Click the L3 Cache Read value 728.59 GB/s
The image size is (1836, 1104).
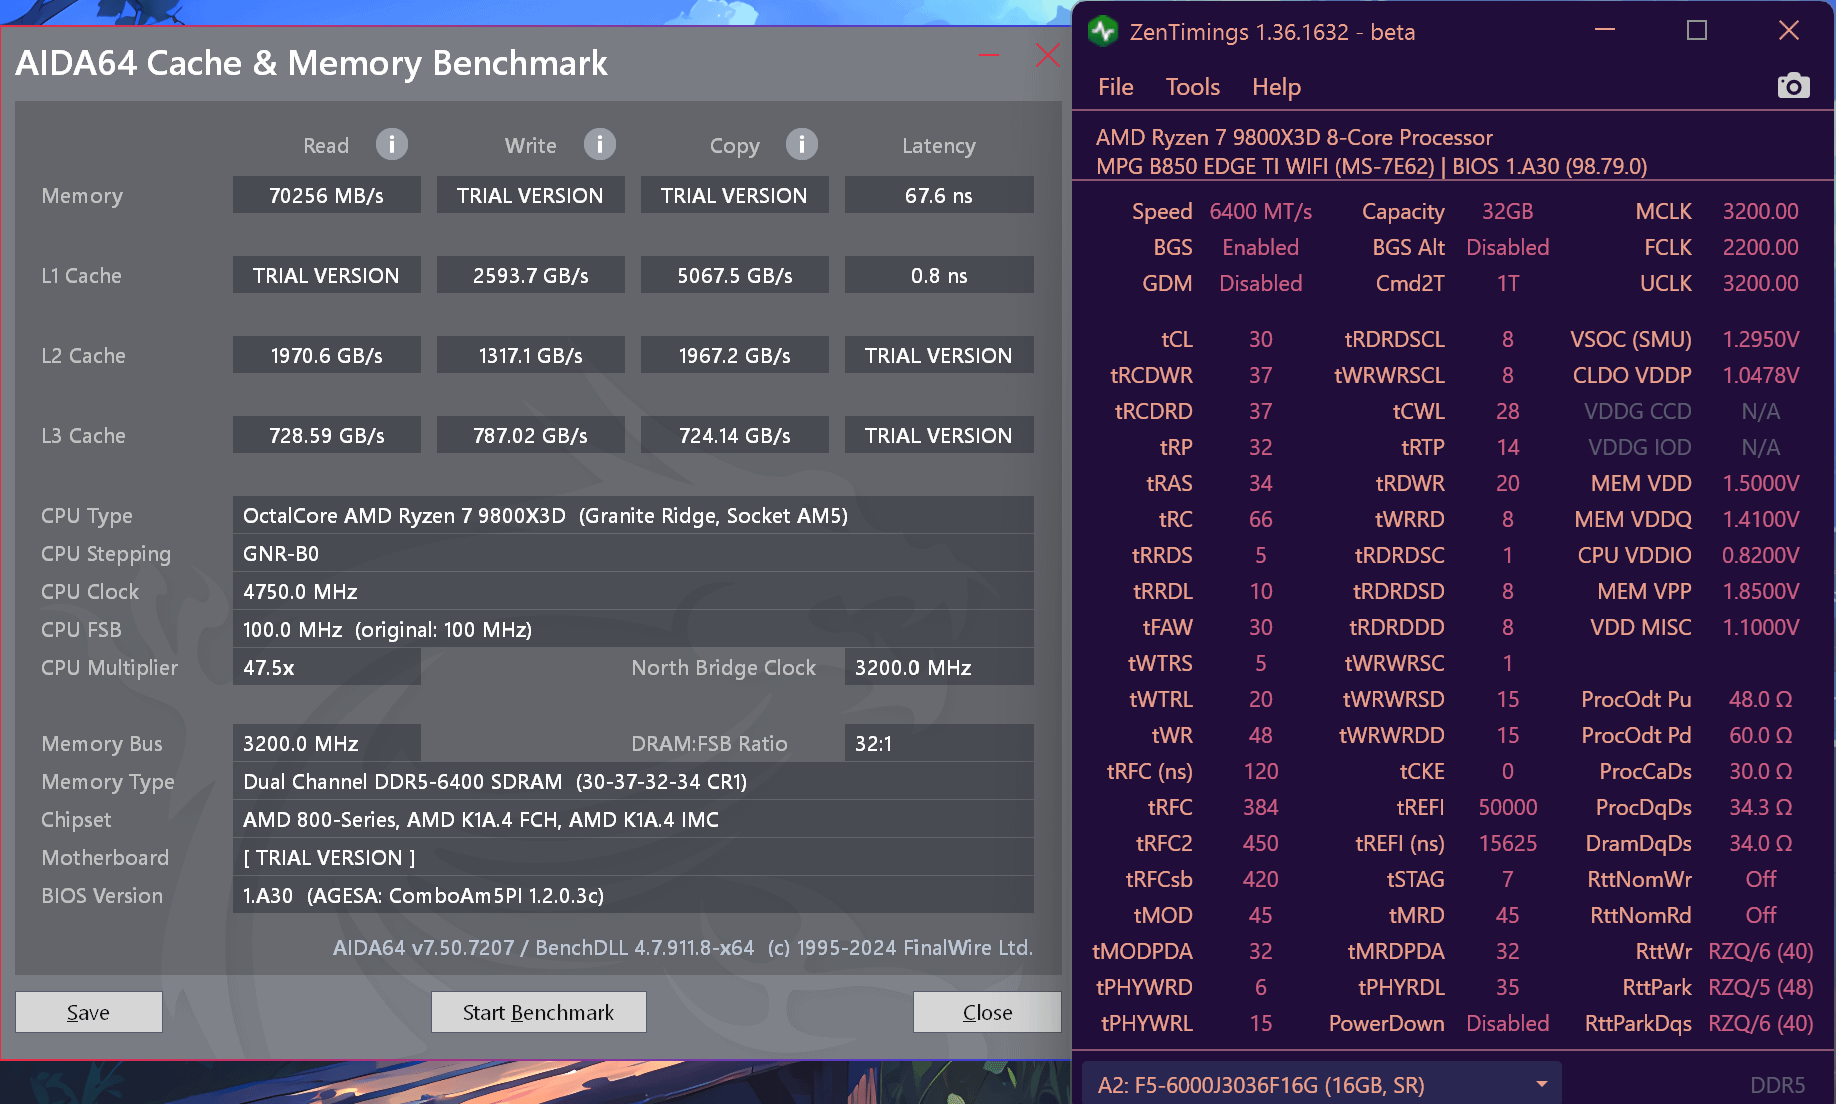coord(327,435)
